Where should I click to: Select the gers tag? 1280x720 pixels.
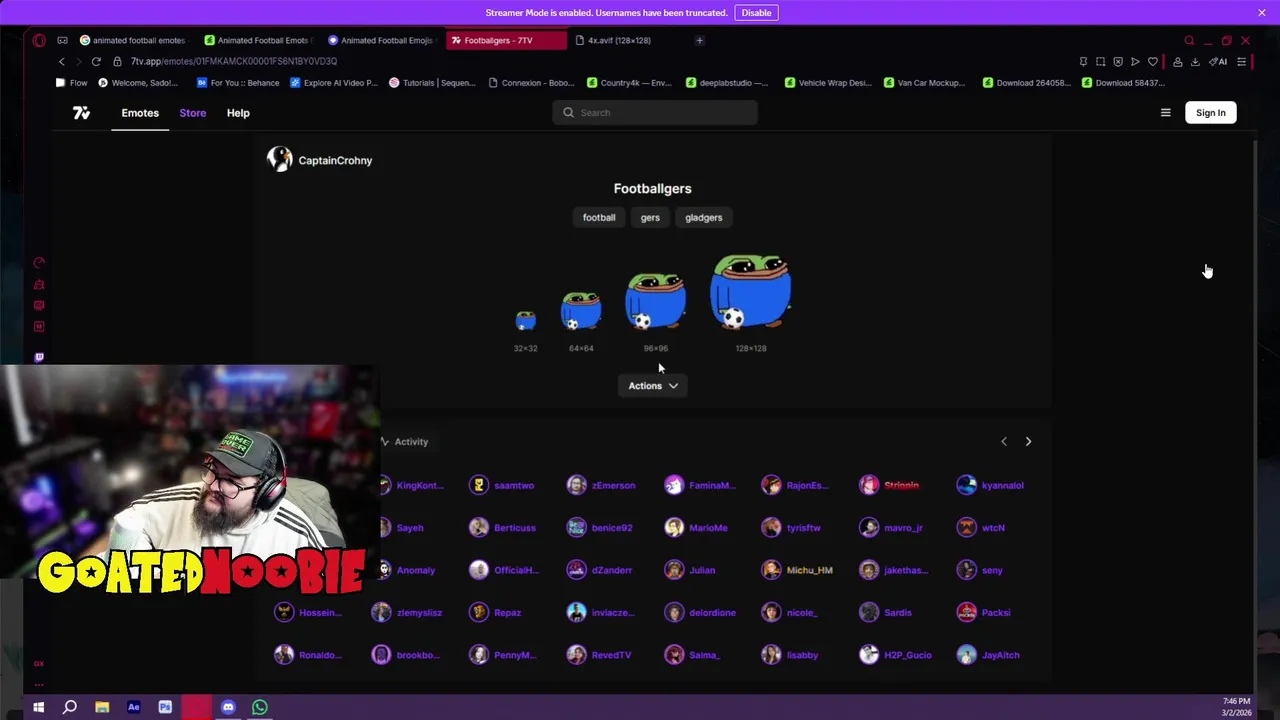(x=650, y=217)
